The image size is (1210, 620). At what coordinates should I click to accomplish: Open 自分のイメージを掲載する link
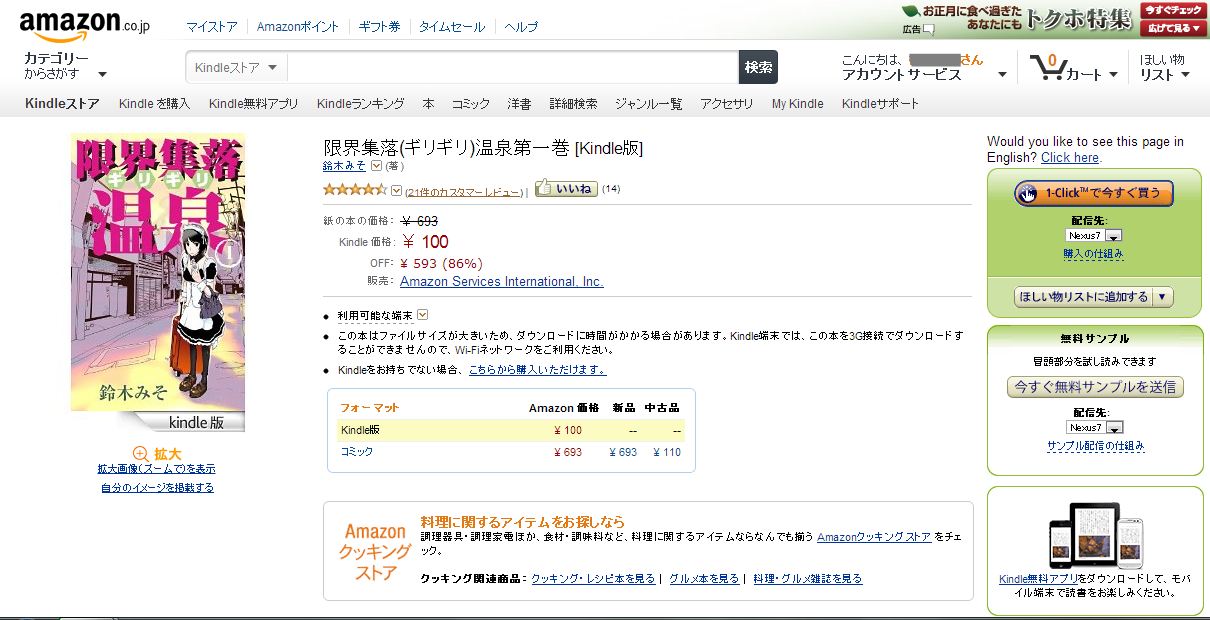tap(157, 488)
